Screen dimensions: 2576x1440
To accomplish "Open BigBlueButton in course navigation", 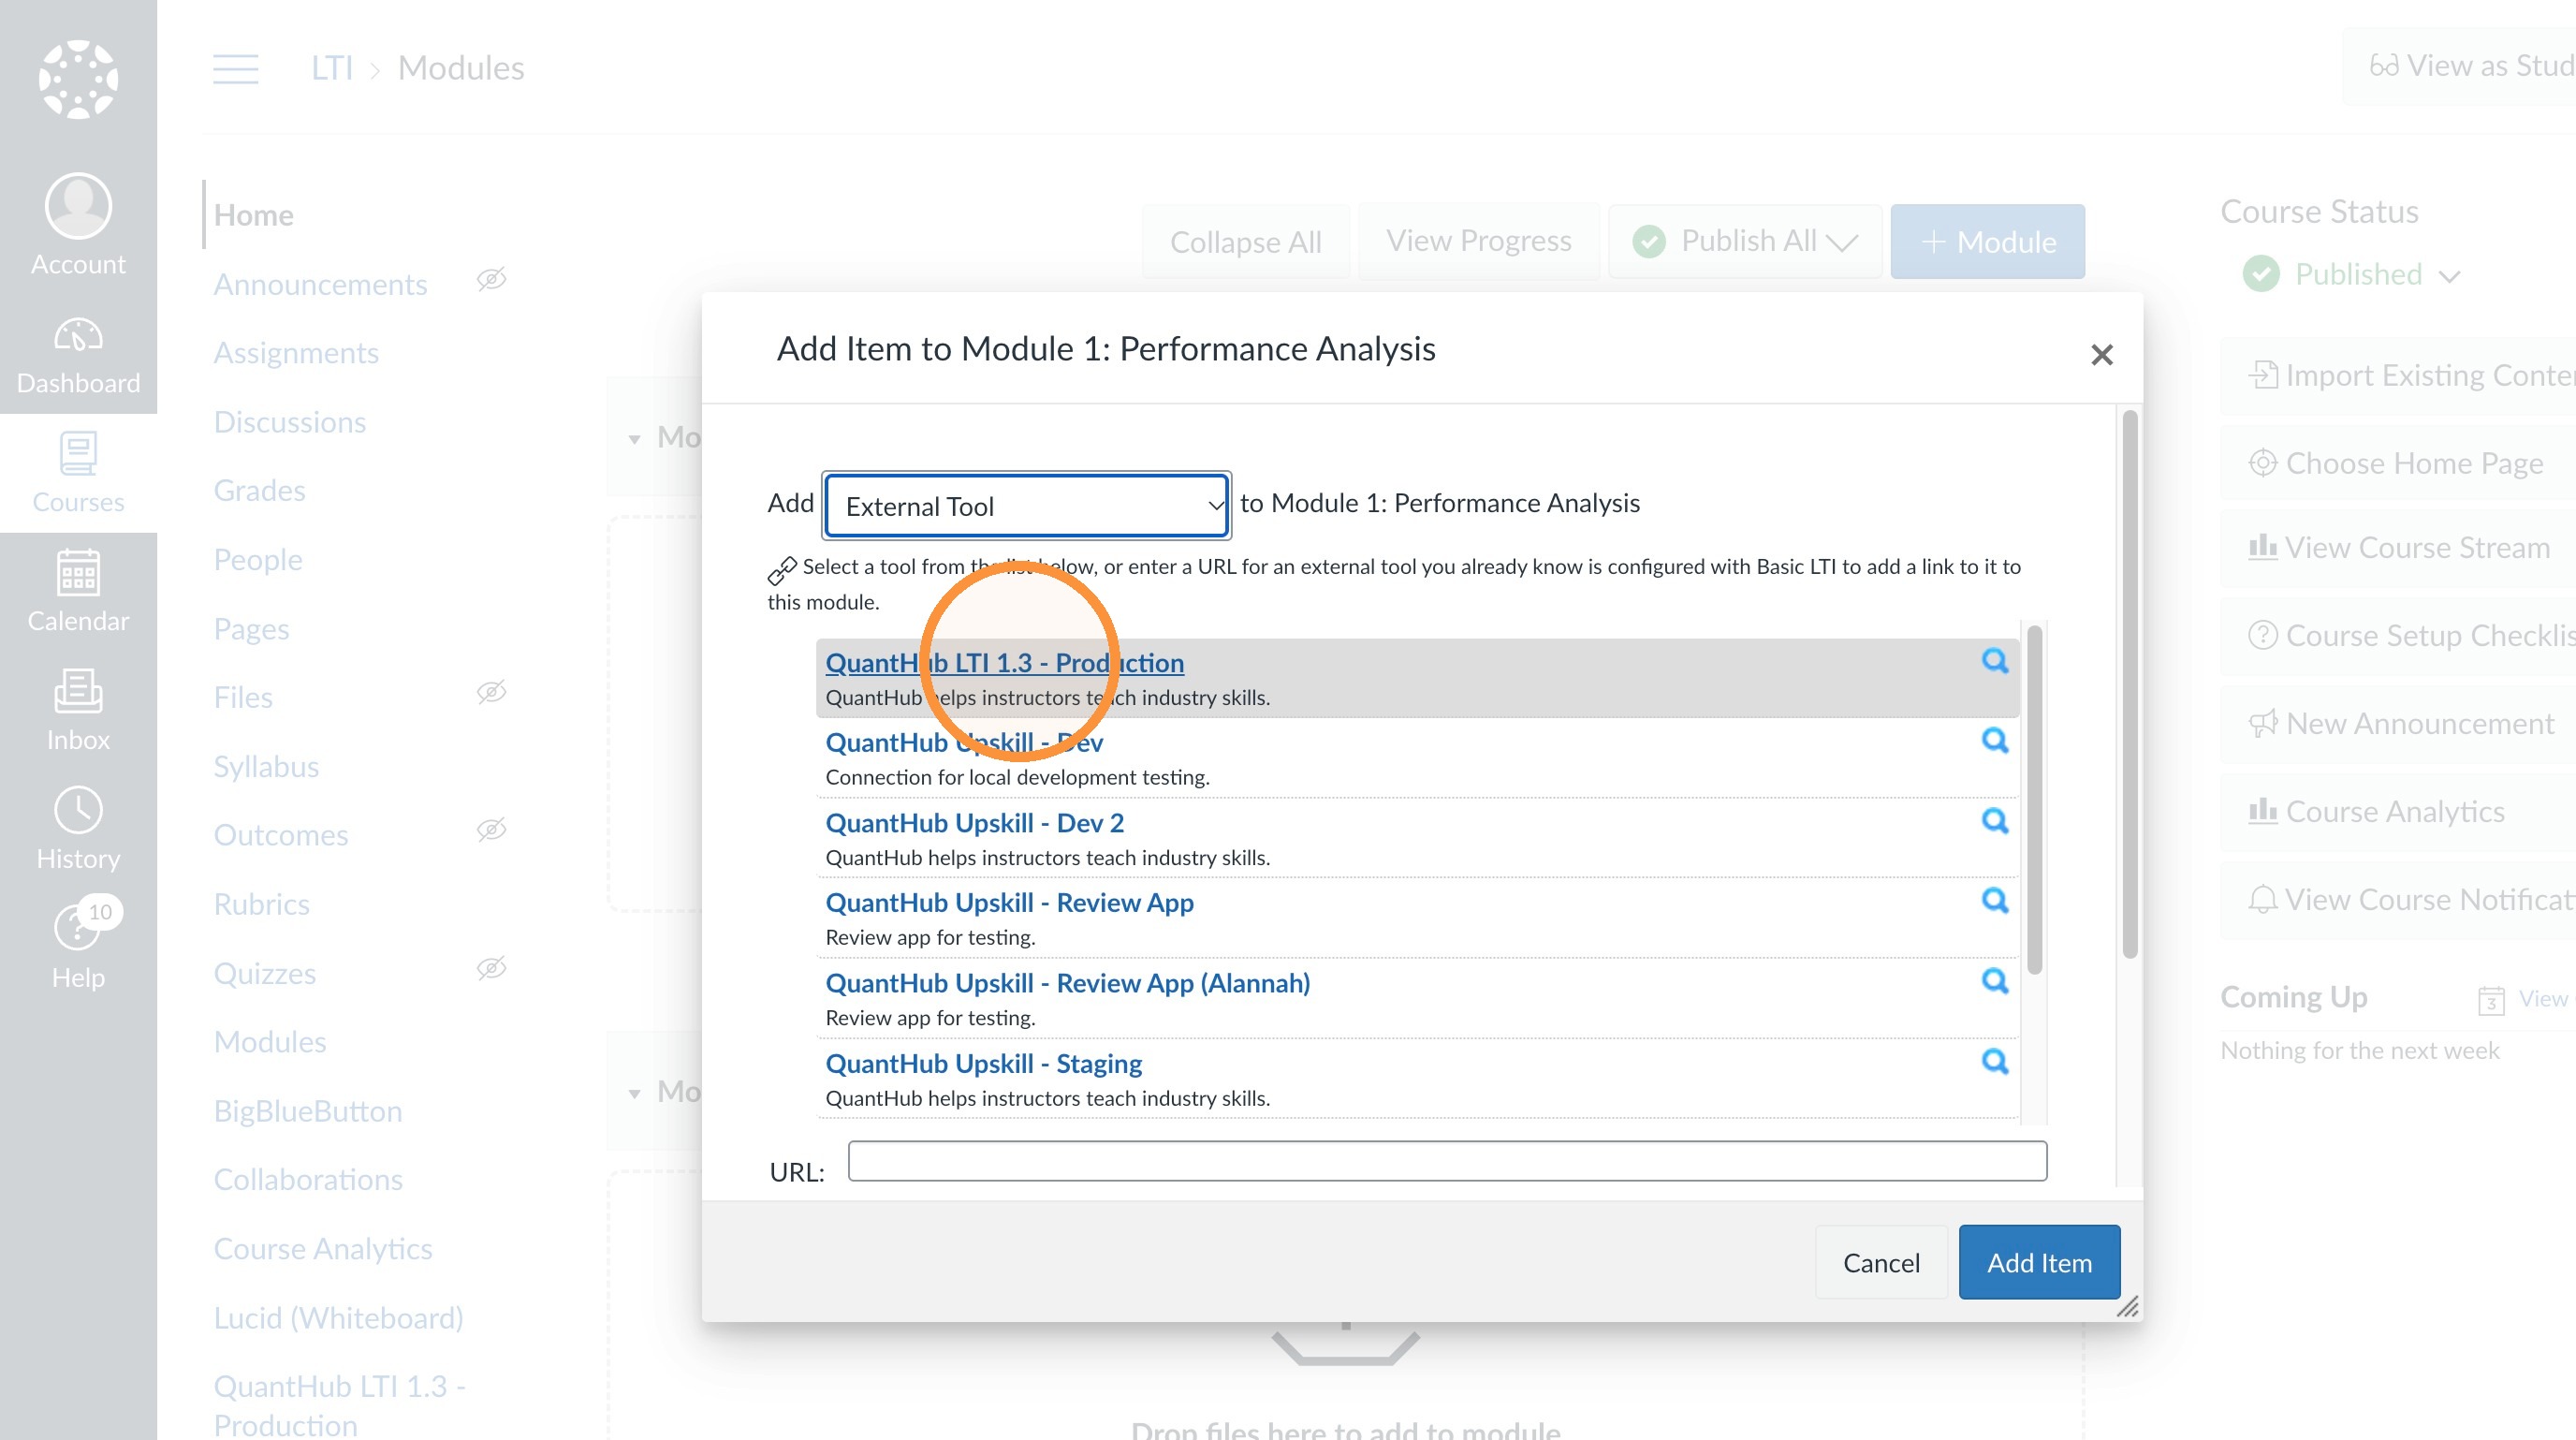I will [308, 1111].
